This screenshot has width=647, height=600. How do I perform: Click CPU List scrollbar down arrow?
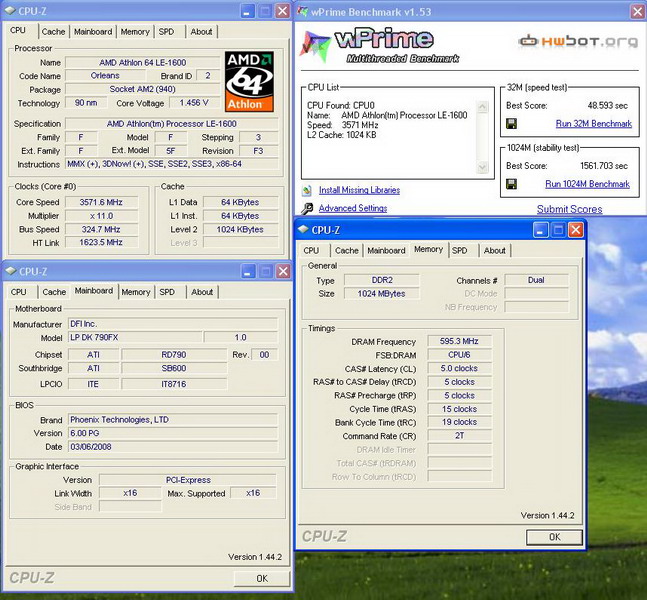coord(482,167)
